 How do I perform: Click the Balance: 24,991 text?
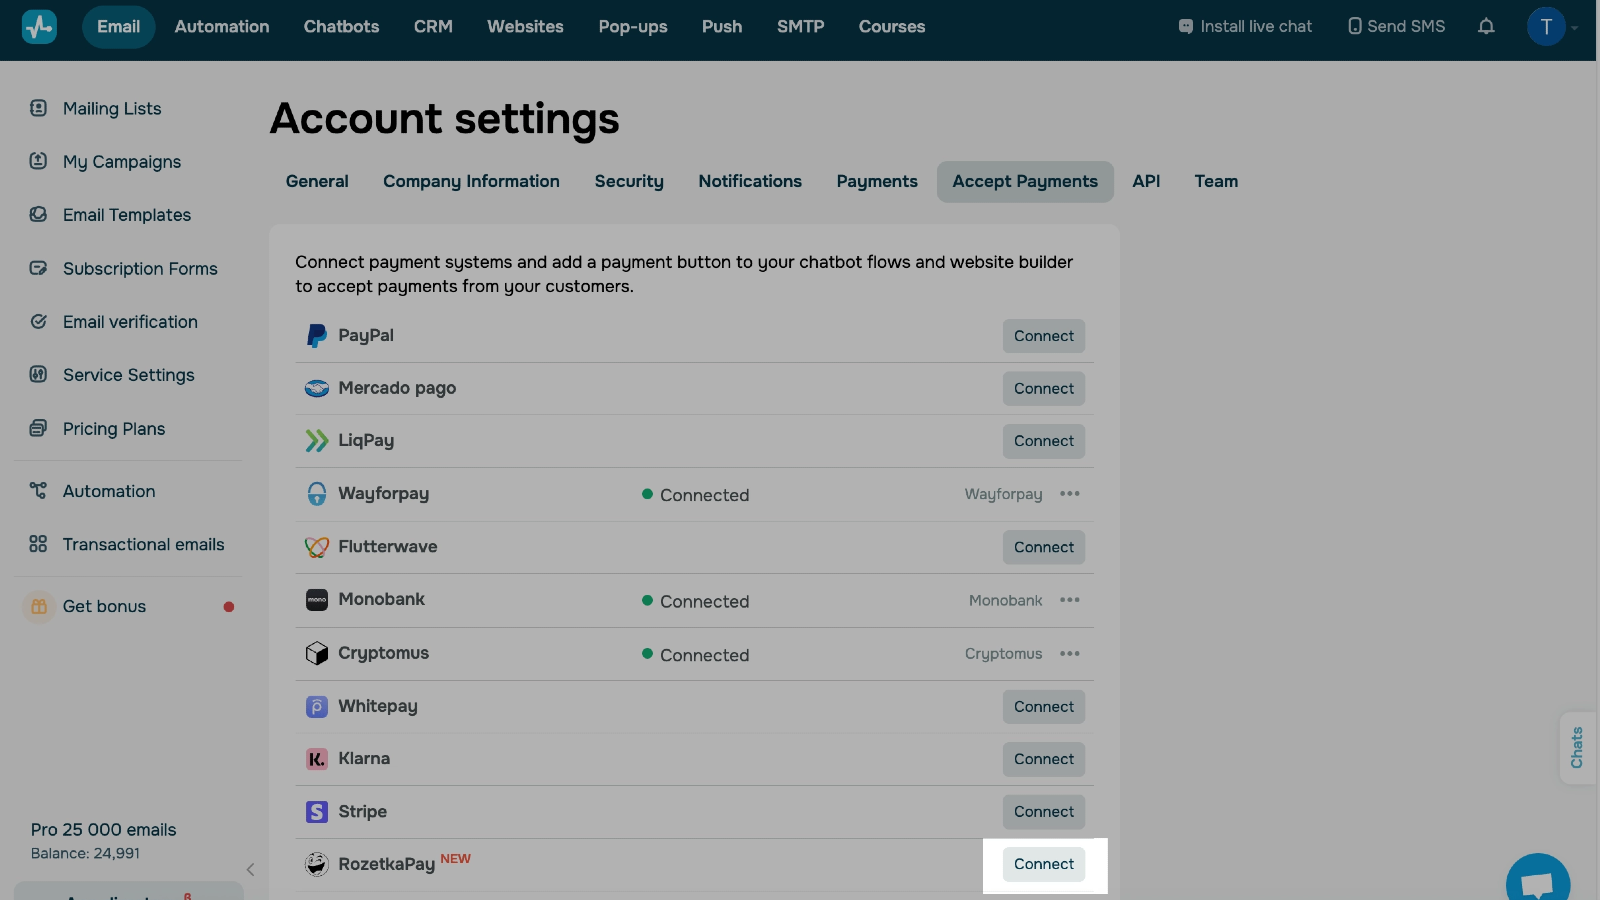tap(85, 854)
